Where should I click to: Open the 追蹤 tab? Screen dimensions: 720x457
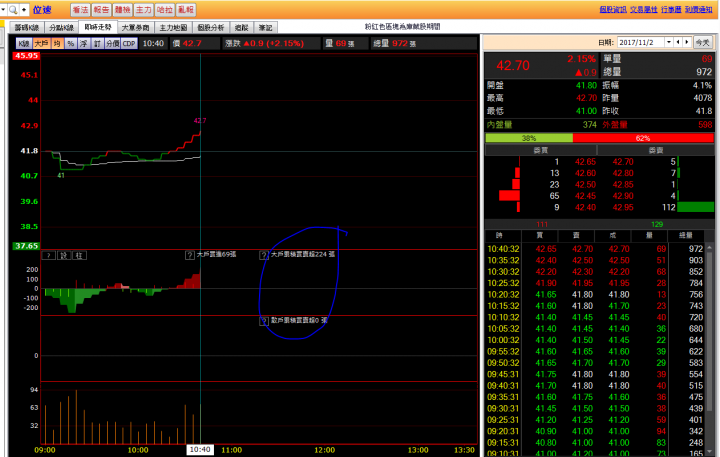tap(242, 28)
